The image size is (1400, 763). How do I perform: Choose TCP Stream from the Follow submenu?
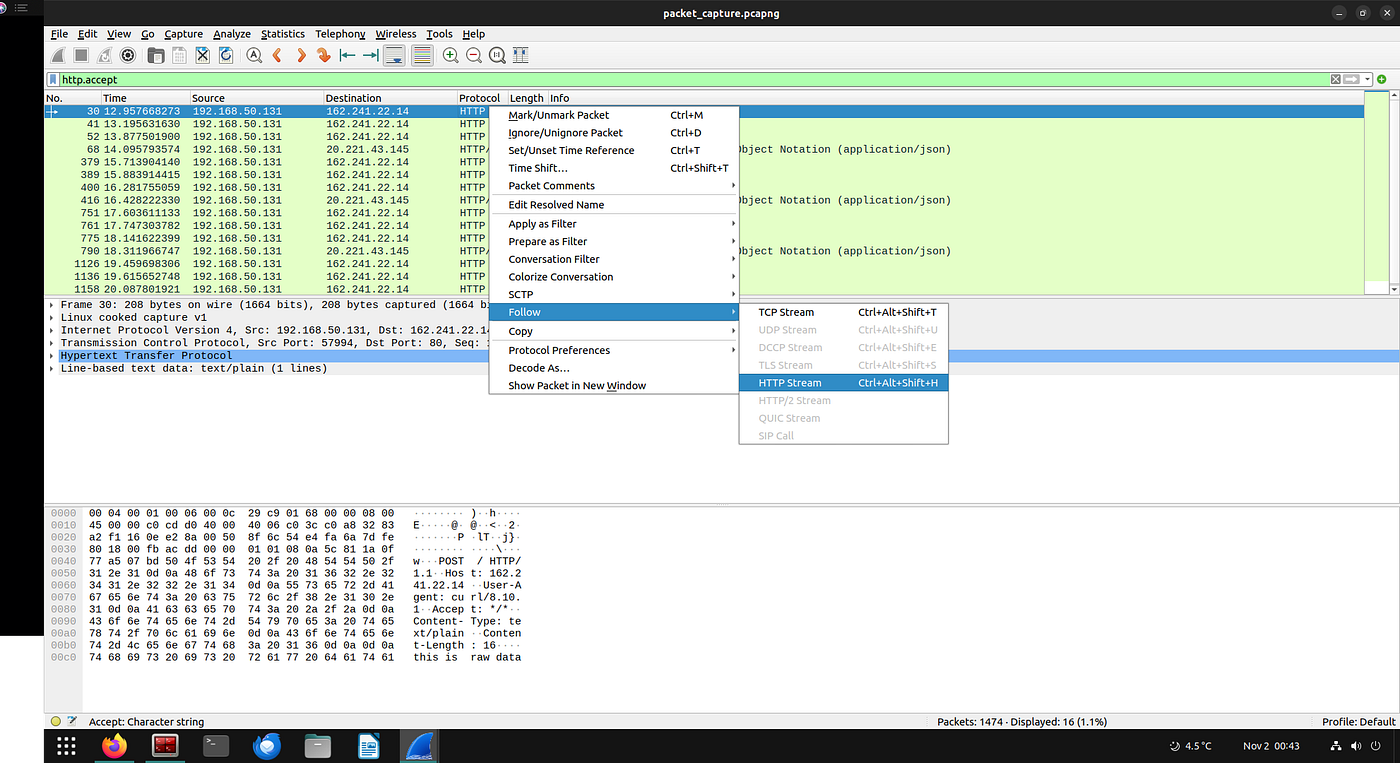click(x=843, y=312)
